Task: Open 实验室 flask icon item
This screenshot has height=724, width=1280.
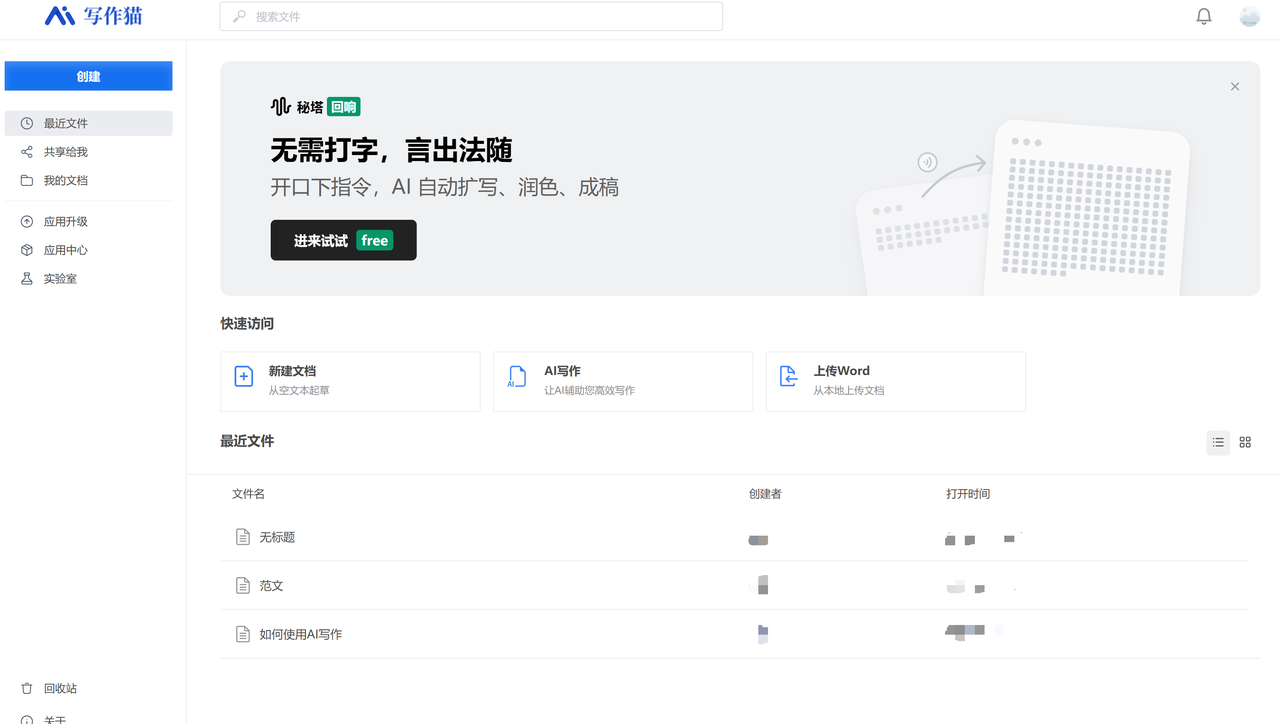Action: point(88,279)
